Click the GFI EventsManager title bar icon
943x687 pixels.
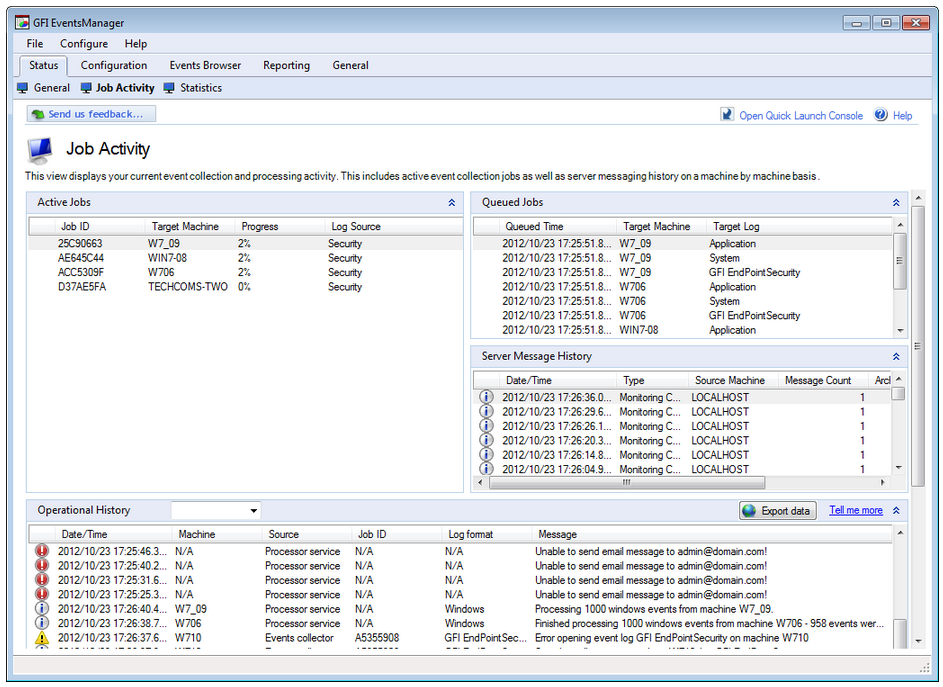point(22,23)
